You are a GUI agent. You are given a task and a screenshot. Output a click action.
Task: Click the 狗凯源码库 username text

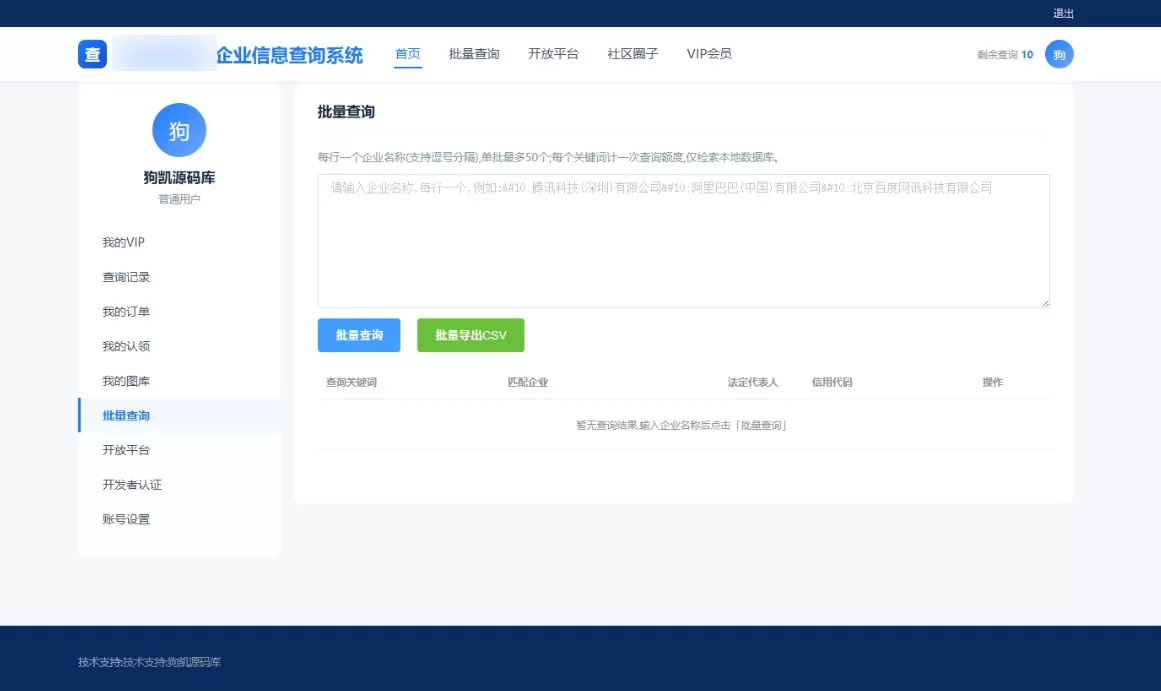point(179,178)
